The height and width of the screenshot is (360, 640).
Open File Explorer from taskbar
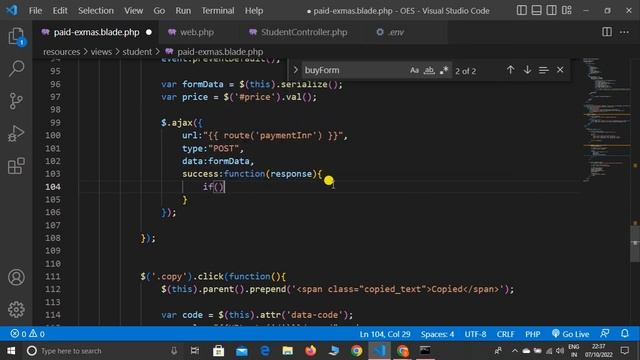288,351
